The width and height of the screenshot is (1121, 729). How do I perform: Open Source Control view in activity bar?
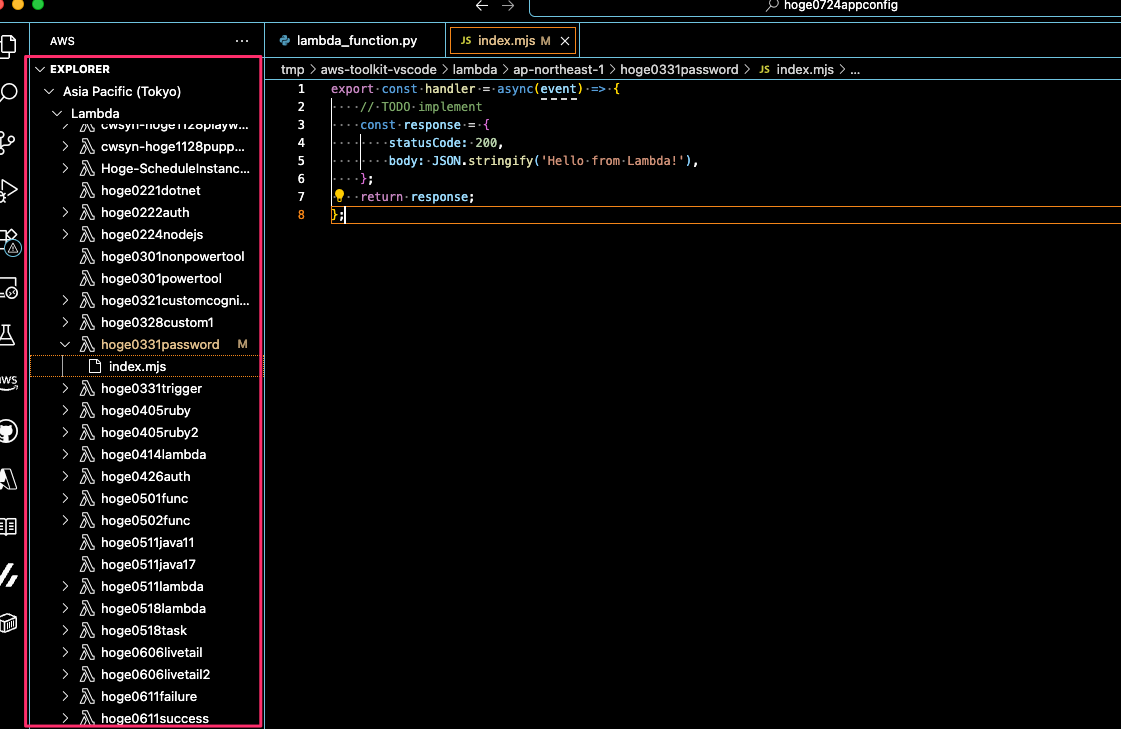pyautogui.click(x=8, y=142)
